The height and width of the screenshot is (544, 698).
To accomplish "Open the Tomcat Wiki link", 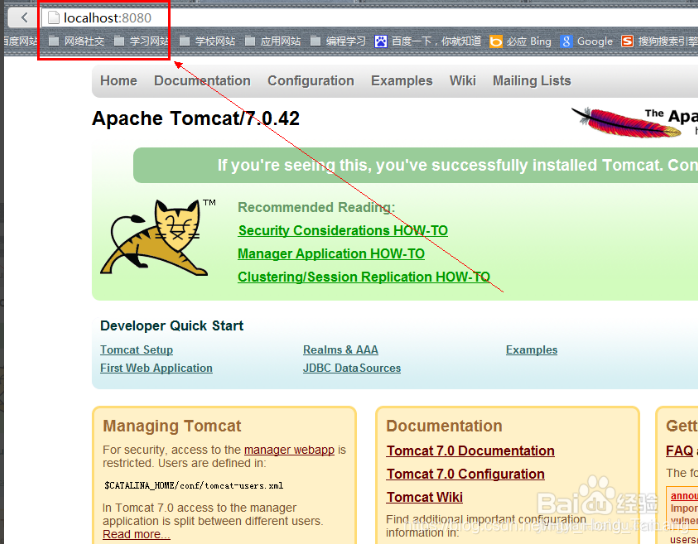I will click(424, 497).
